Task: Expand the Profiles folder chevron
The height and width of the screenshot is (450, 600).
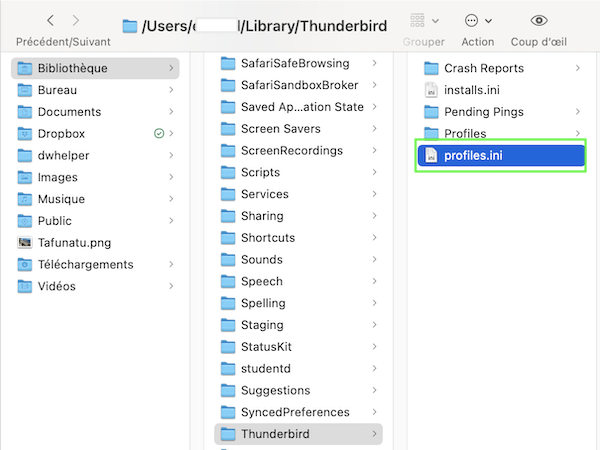Action: click(x=577, y=133)
